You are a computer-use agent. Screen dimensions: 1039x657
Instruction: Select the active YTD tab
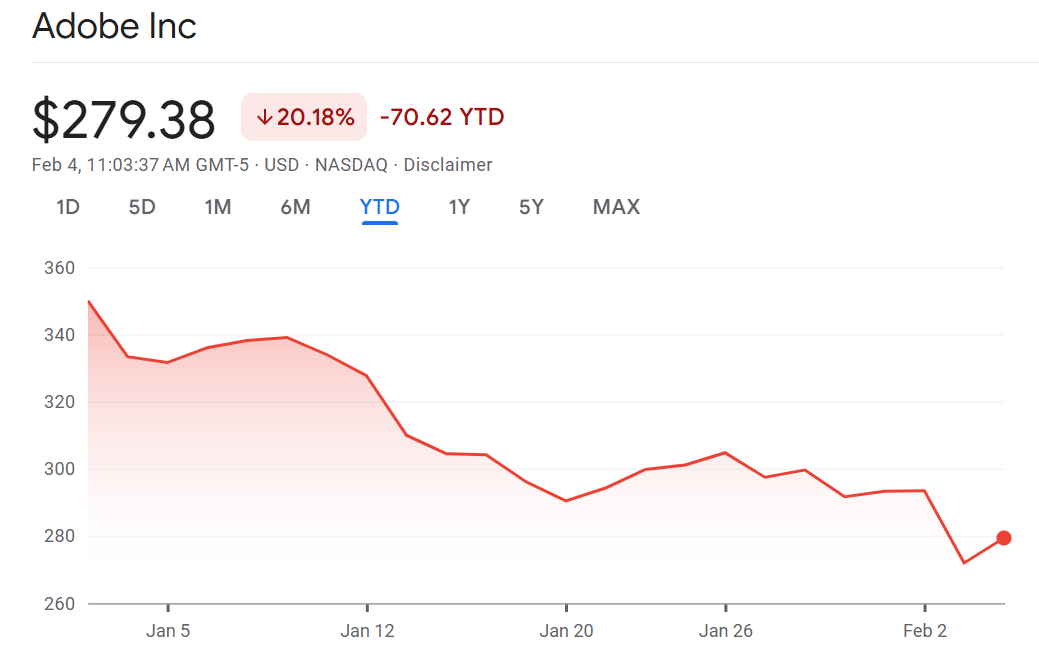tap(380, 207)
